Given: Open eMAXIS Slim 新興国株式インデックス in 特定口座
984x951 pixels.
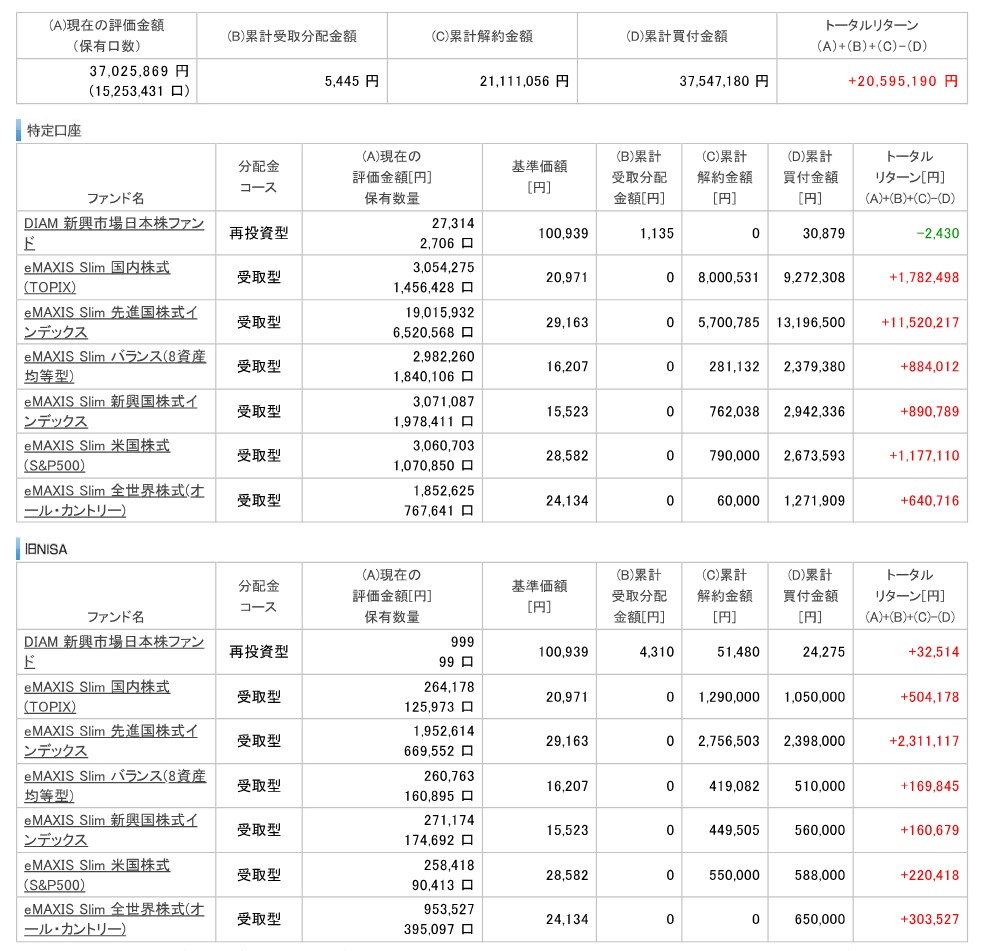Looking at the screenshot, I should tap(110, 411).
